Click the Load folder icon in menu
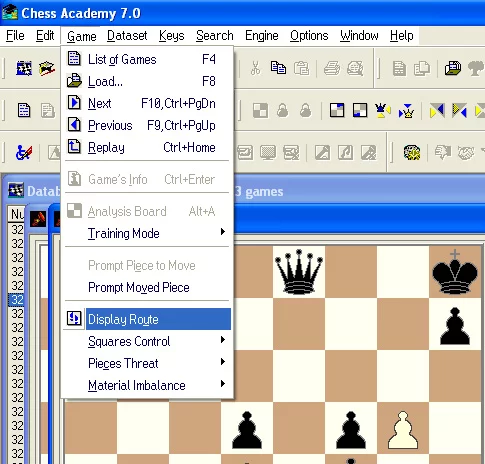The image size is (485, 464). pos(74,81)
